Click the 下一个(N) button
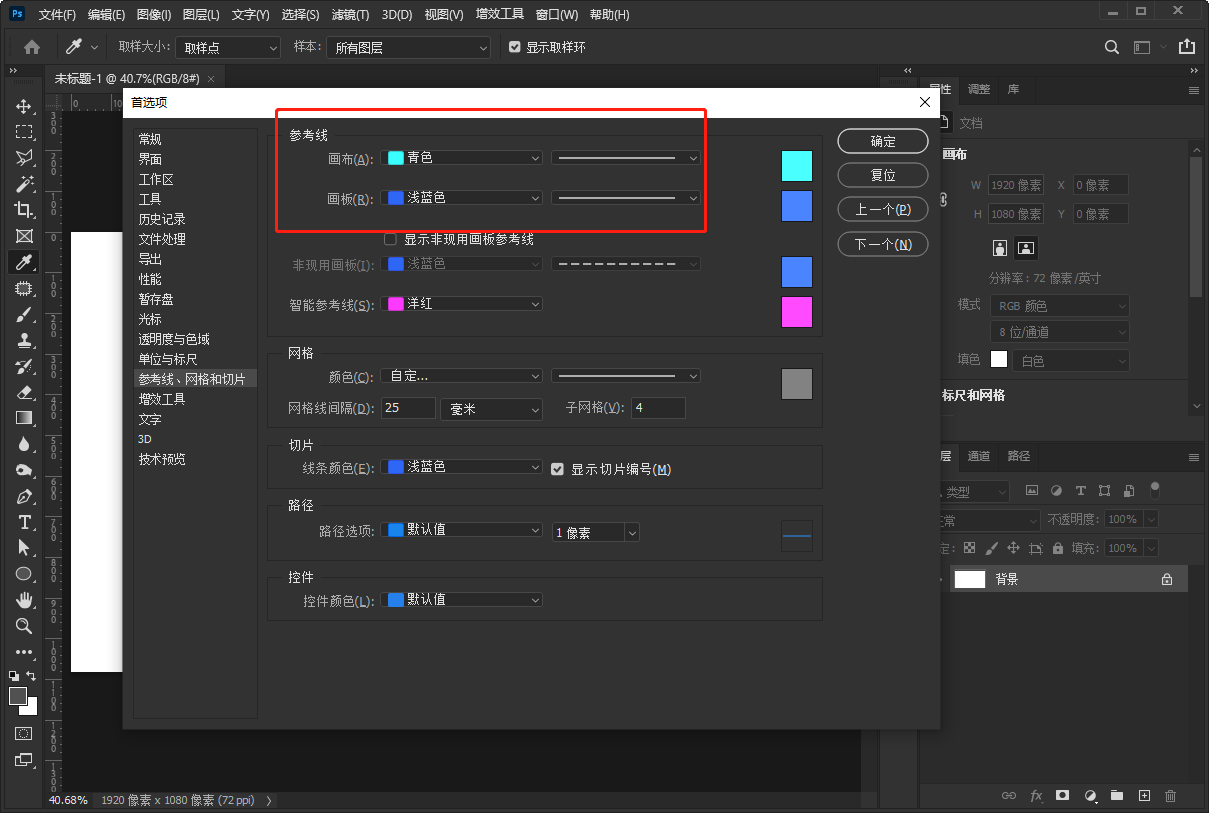The image size is (1209, 813). (883, 244)
